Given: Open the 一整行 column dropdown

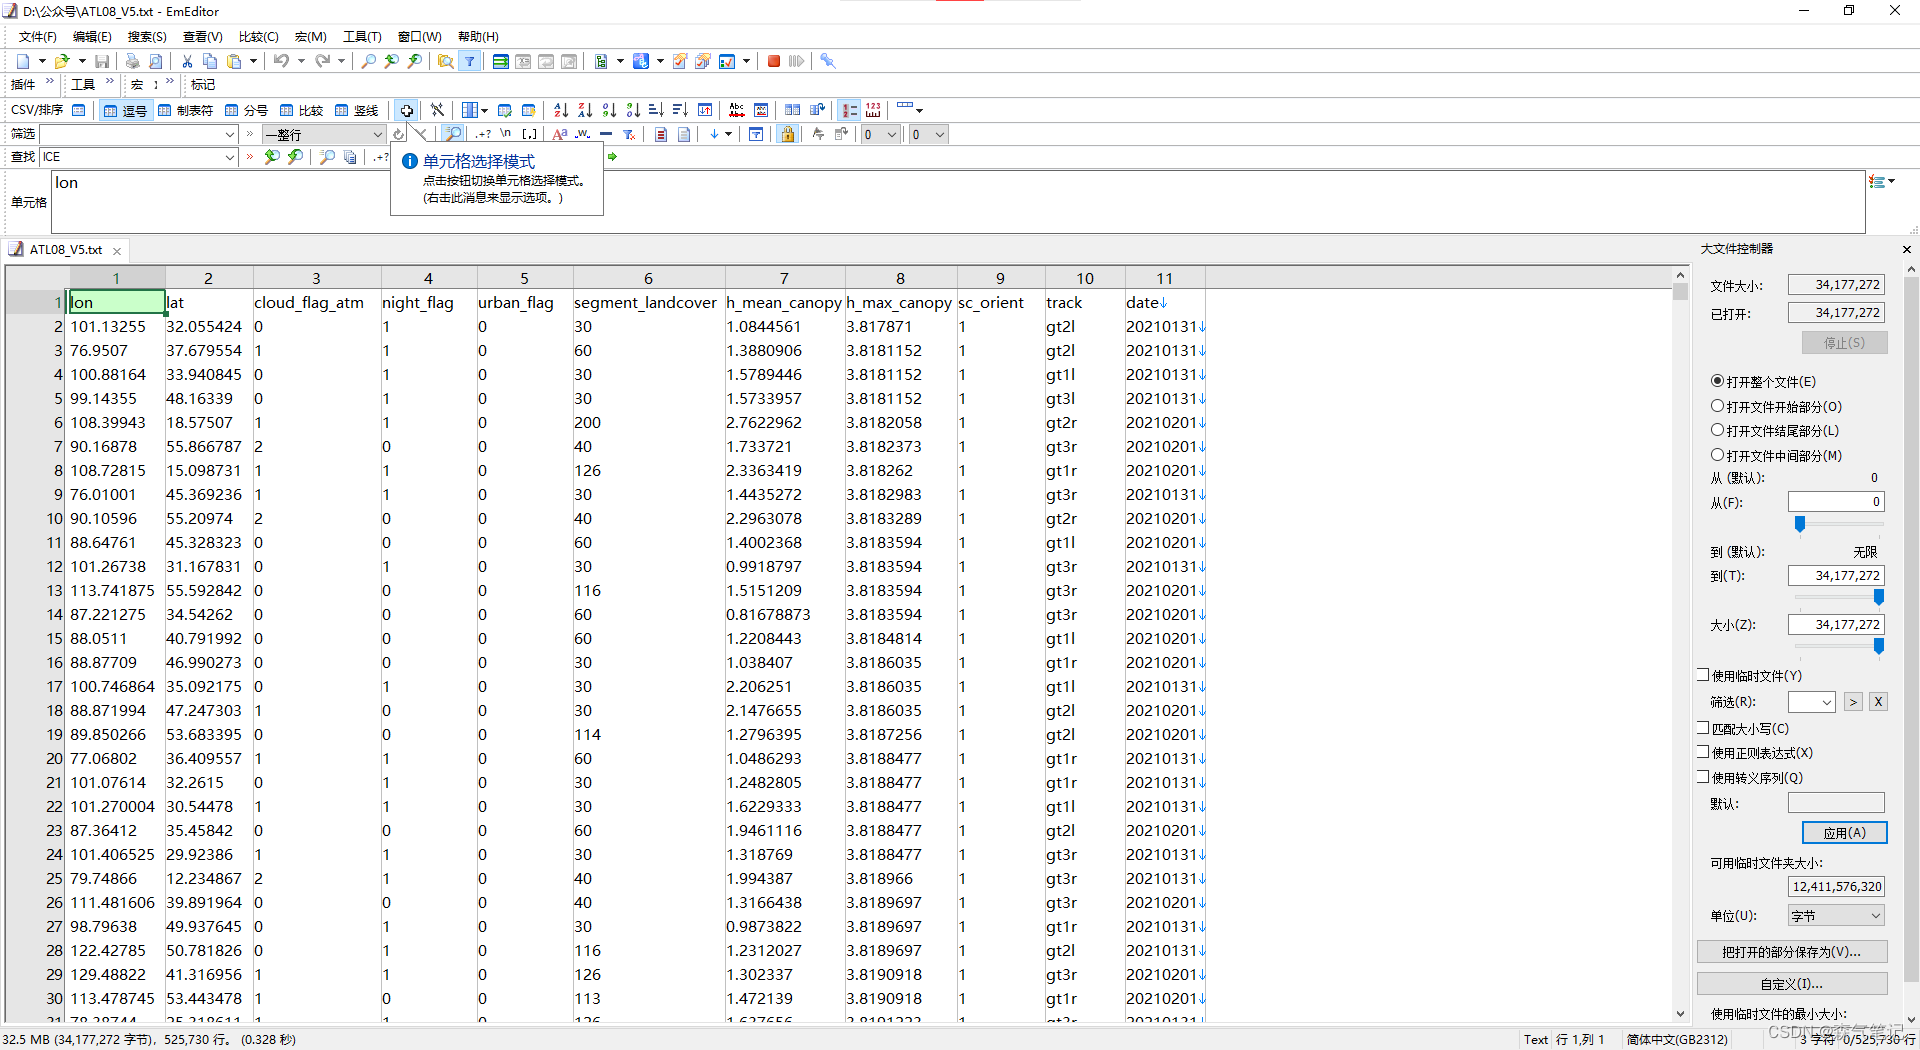Looking at the screenshot, I should tap(378, 134).
